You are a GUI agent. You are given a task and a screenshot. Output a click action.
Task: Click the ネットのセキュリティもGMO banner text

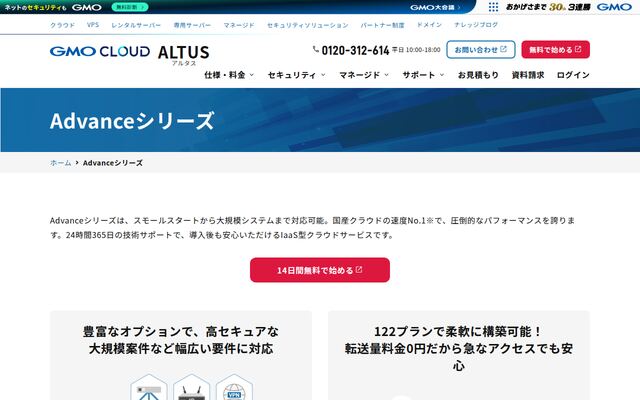pos(53,7)
